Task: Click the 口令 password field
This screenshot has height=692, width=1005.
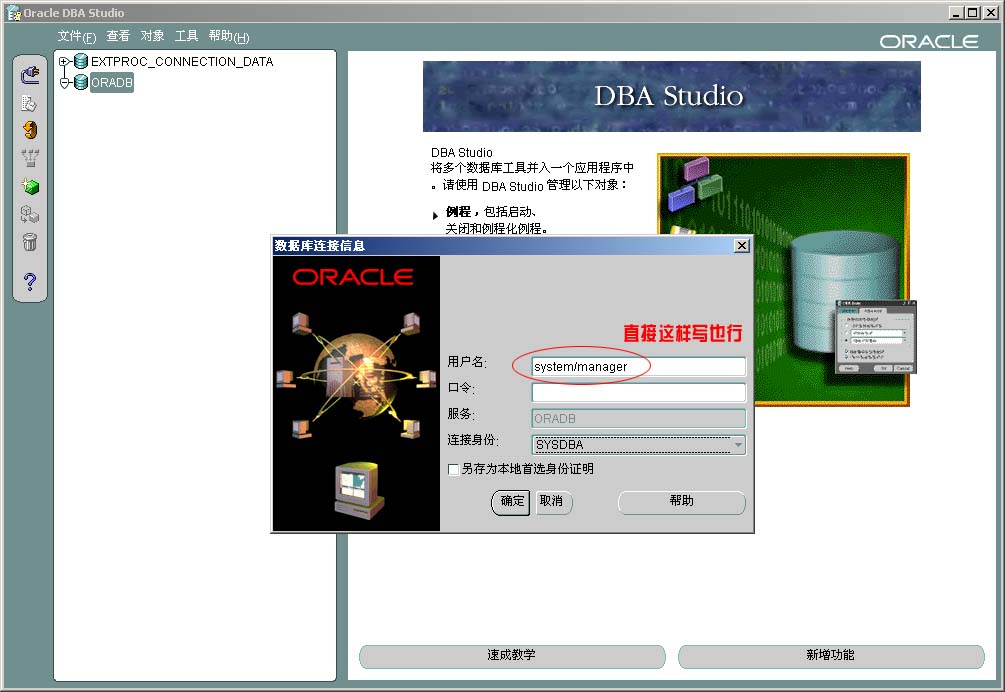Action: (638, 392)
